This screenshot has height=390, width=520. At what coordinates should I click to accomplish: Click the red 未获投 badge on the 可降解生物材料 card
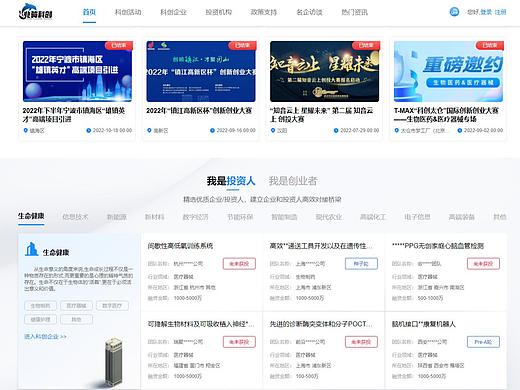click(239, 342)
